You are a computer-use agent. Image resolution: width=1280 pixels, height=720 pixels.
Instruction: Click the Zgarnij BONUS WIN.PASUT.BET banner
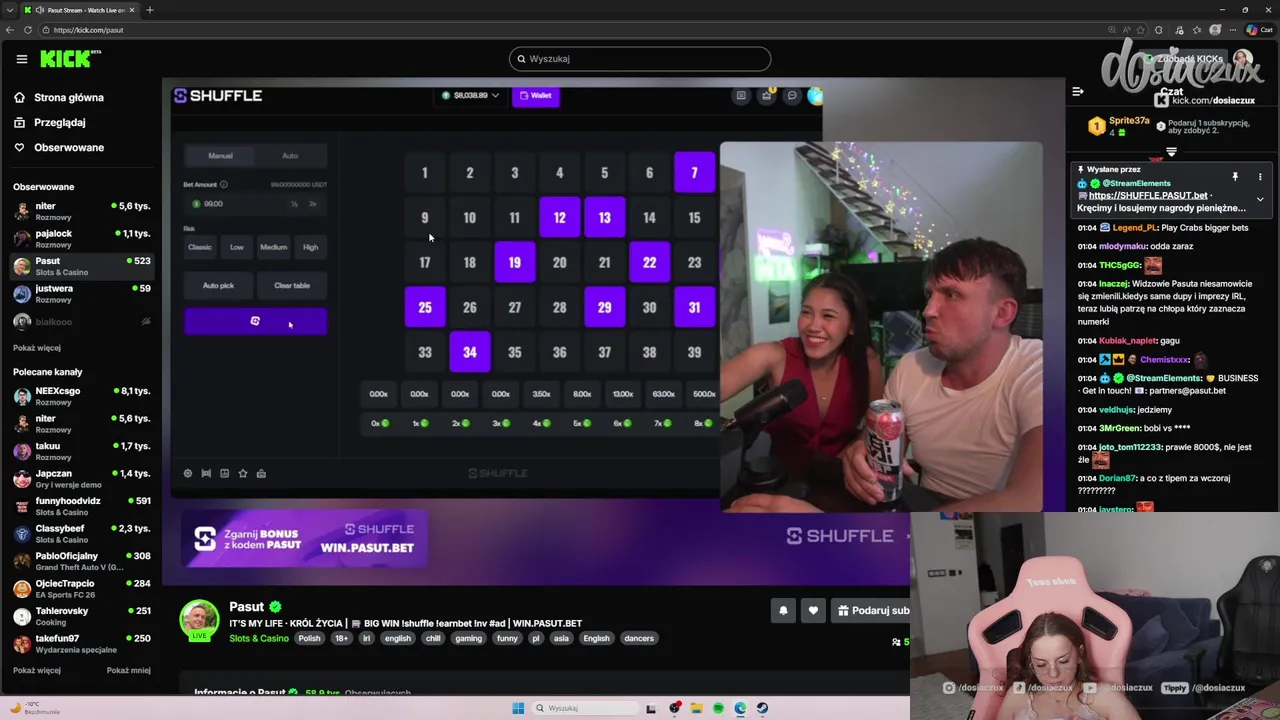point(304,539)
